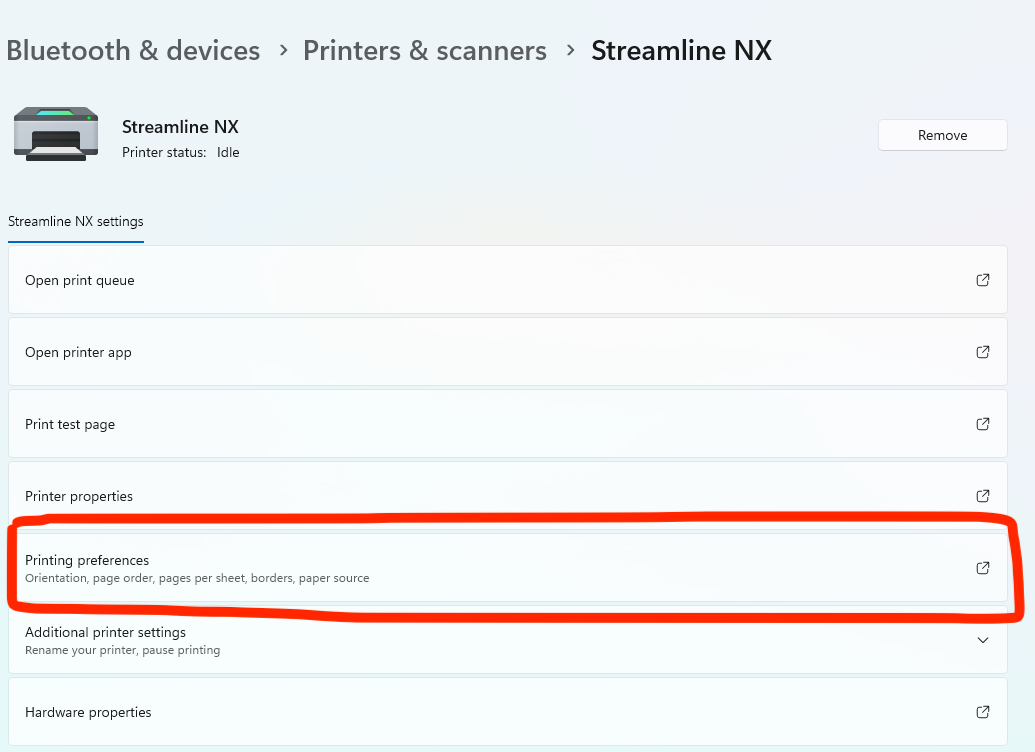Image resolution: width=1035 pixels, height=752 pixels.
Task: Click the external-link icon for Hardware properties
Action: pos(982,712)
